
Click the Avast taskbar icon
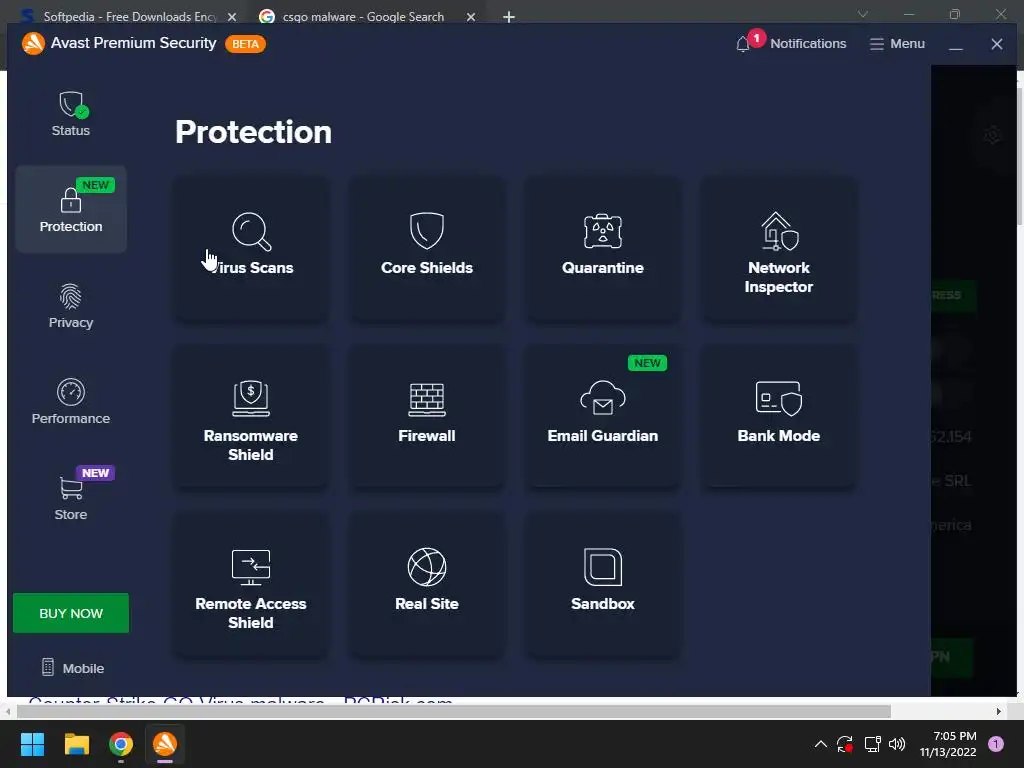pos(165,744)
